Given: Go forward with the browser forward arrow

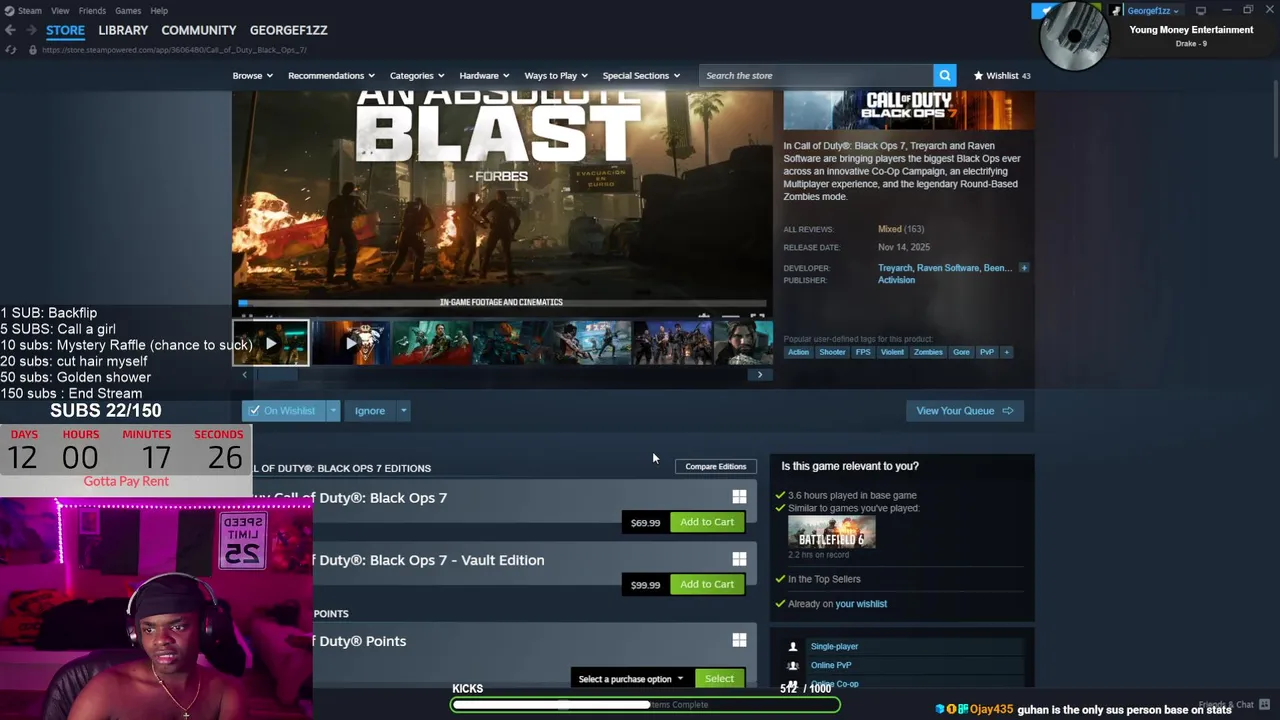Looking at the screenshot, I should click(31, 30).
